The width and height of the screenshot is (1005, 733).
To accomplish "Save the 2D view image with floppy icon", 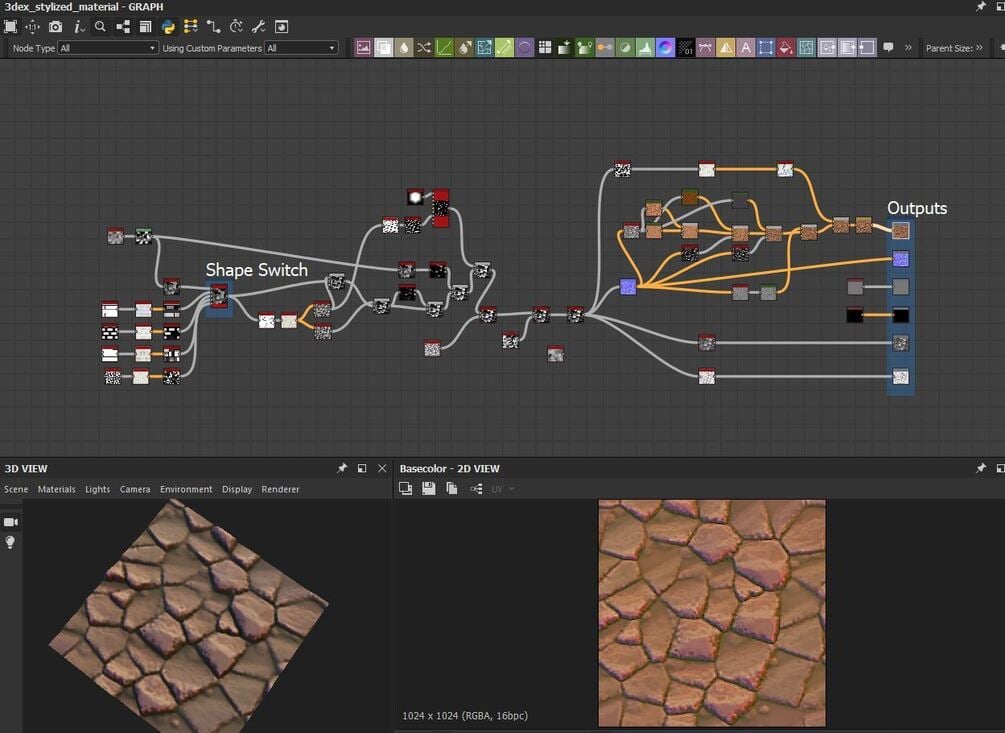I will click(429, 489).
